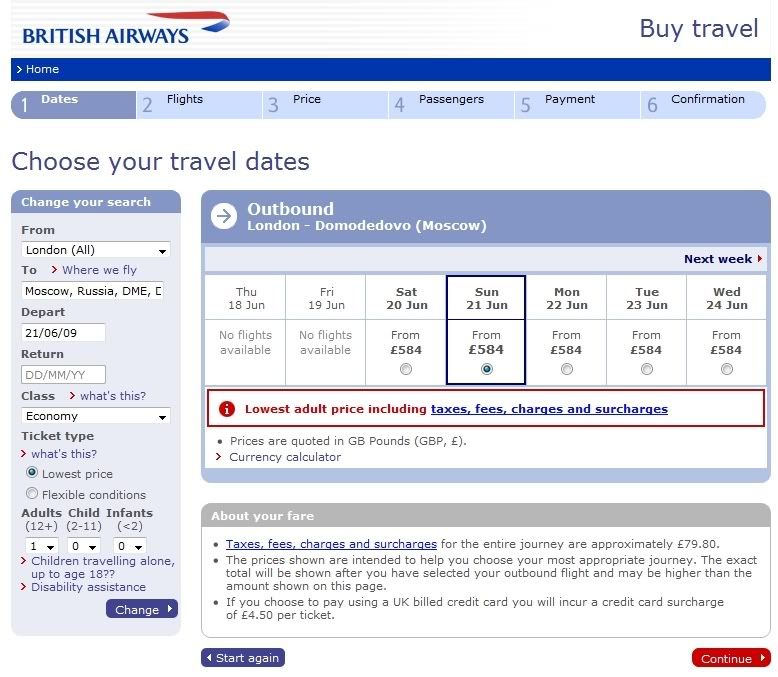This screenshot has height=677, width=778.
Task: Select the Mon 22 Jun fare radio
Action: click(567, 369)
